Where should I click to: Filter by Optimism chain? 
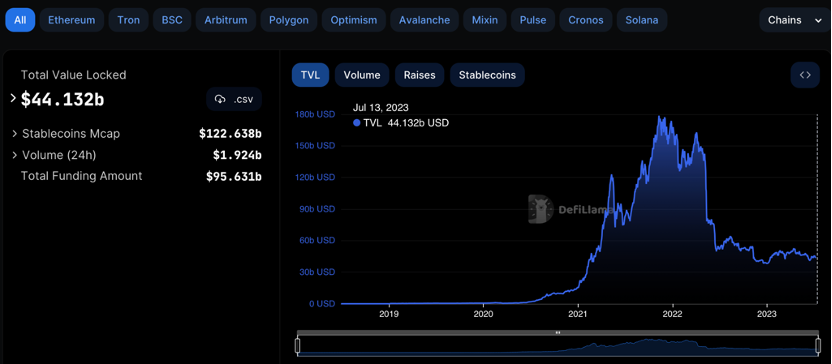point(353,20)
